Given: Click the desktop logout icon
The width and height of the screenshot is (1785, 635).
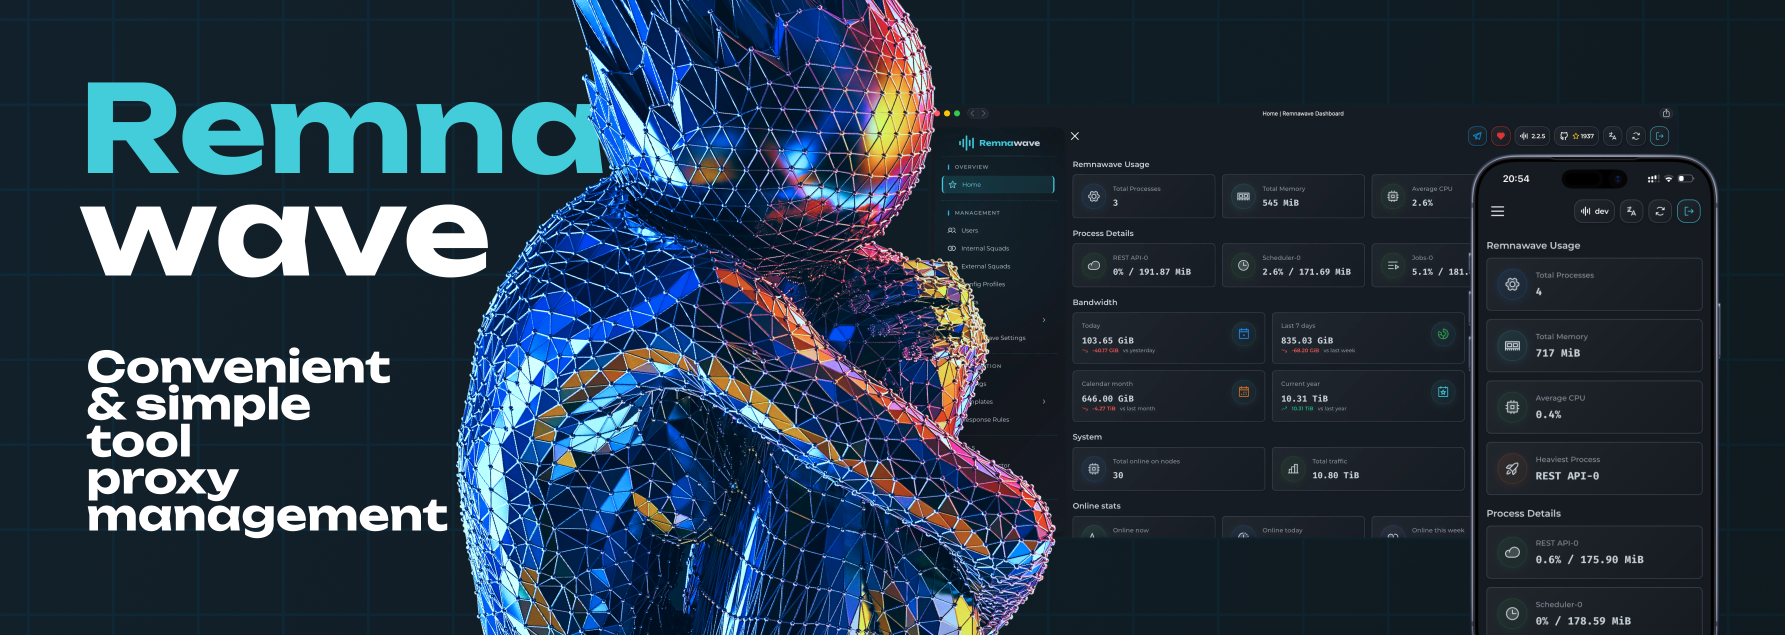Looking at the screenshot, I should click(x=1659, y=136).
